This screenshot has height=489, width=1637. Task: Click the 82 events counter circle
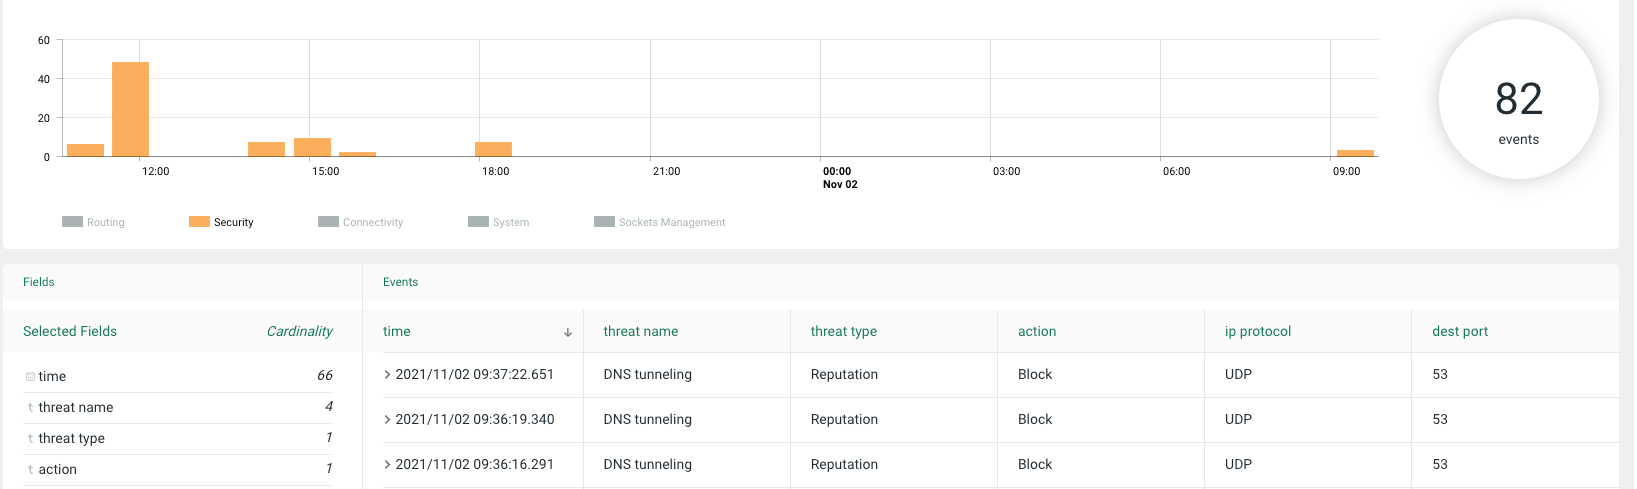point(1518,99)
